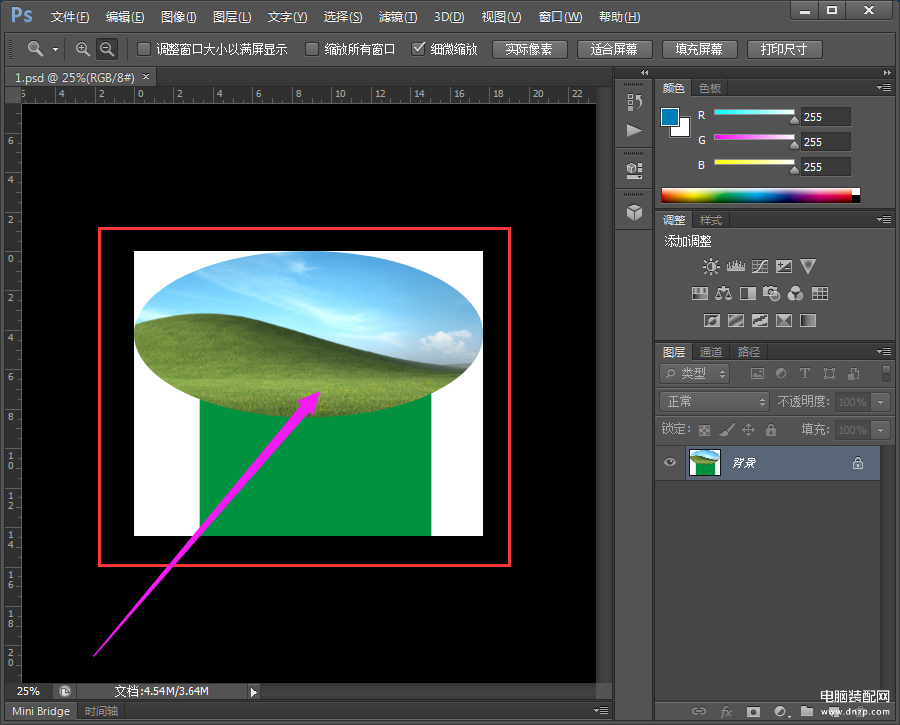Open the Image menu
Viewport: 900px width, 725px height.
point(179,17)
